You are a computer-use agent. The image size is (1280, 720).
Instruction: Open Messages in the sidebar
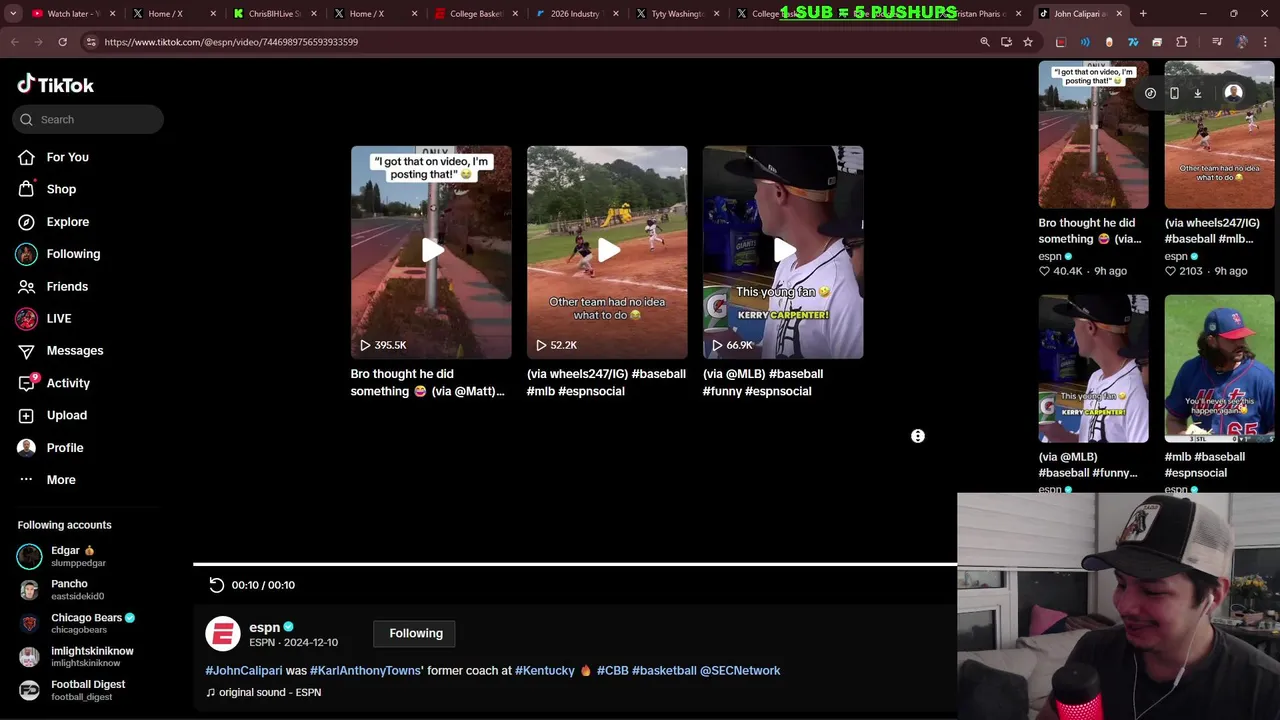click(x=74, y=350)
